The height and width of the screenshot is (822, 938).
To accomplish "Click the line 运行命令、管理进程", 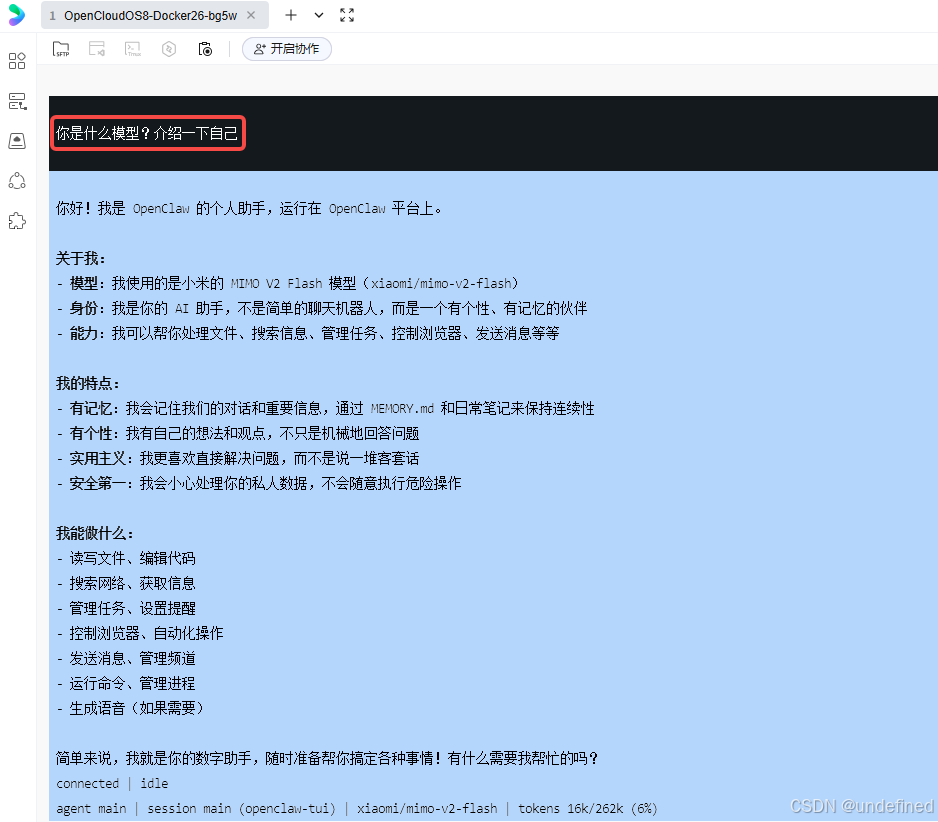I will [x=126, y=684].
